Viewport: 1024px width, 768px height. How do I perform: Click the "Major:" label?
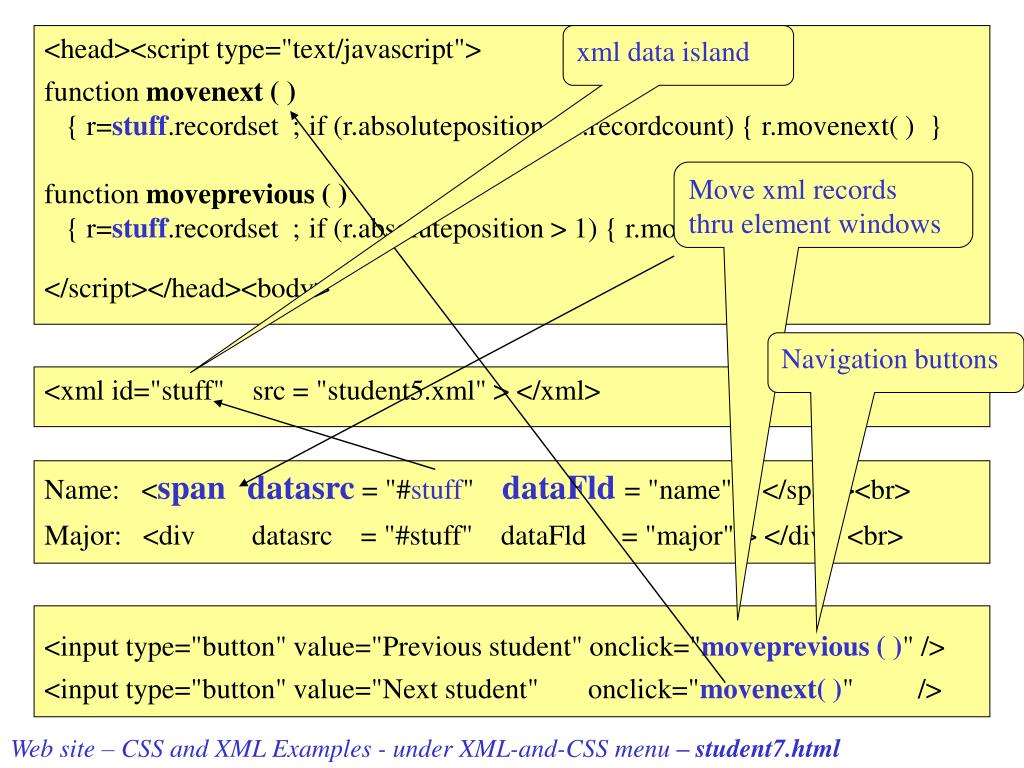tap(83, 536)
